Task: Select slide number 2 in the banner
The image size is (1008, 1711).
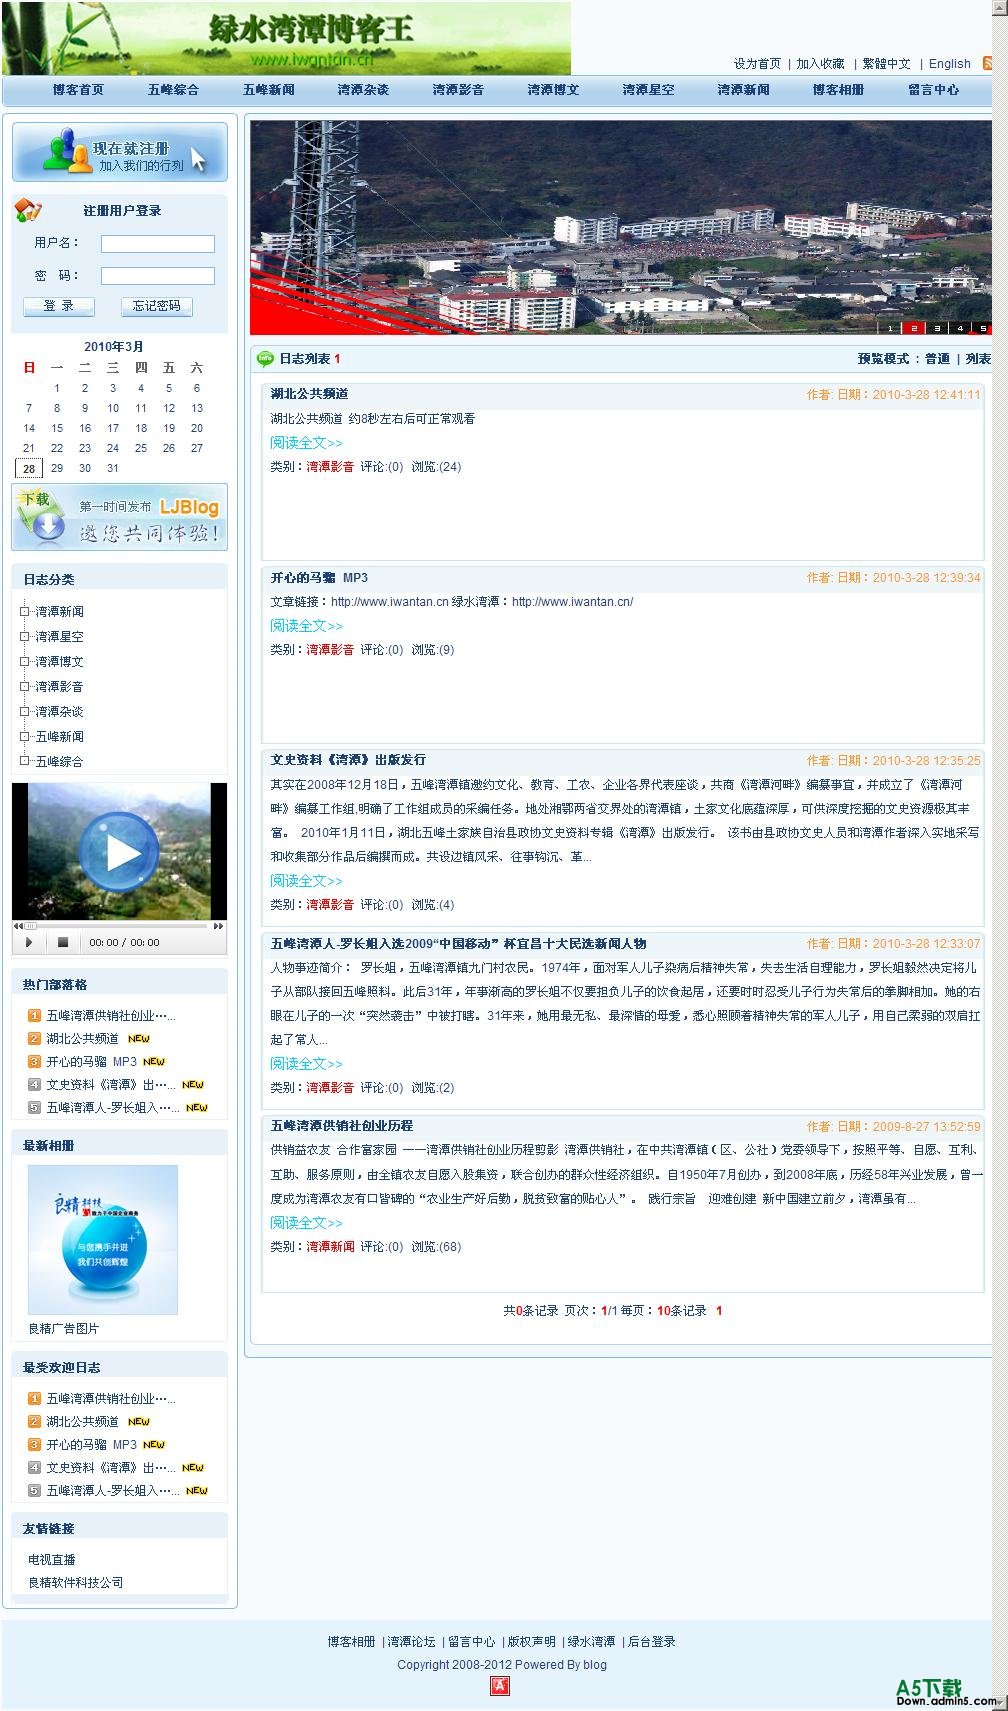Action: pyautogui.click(x=913, y=328)
